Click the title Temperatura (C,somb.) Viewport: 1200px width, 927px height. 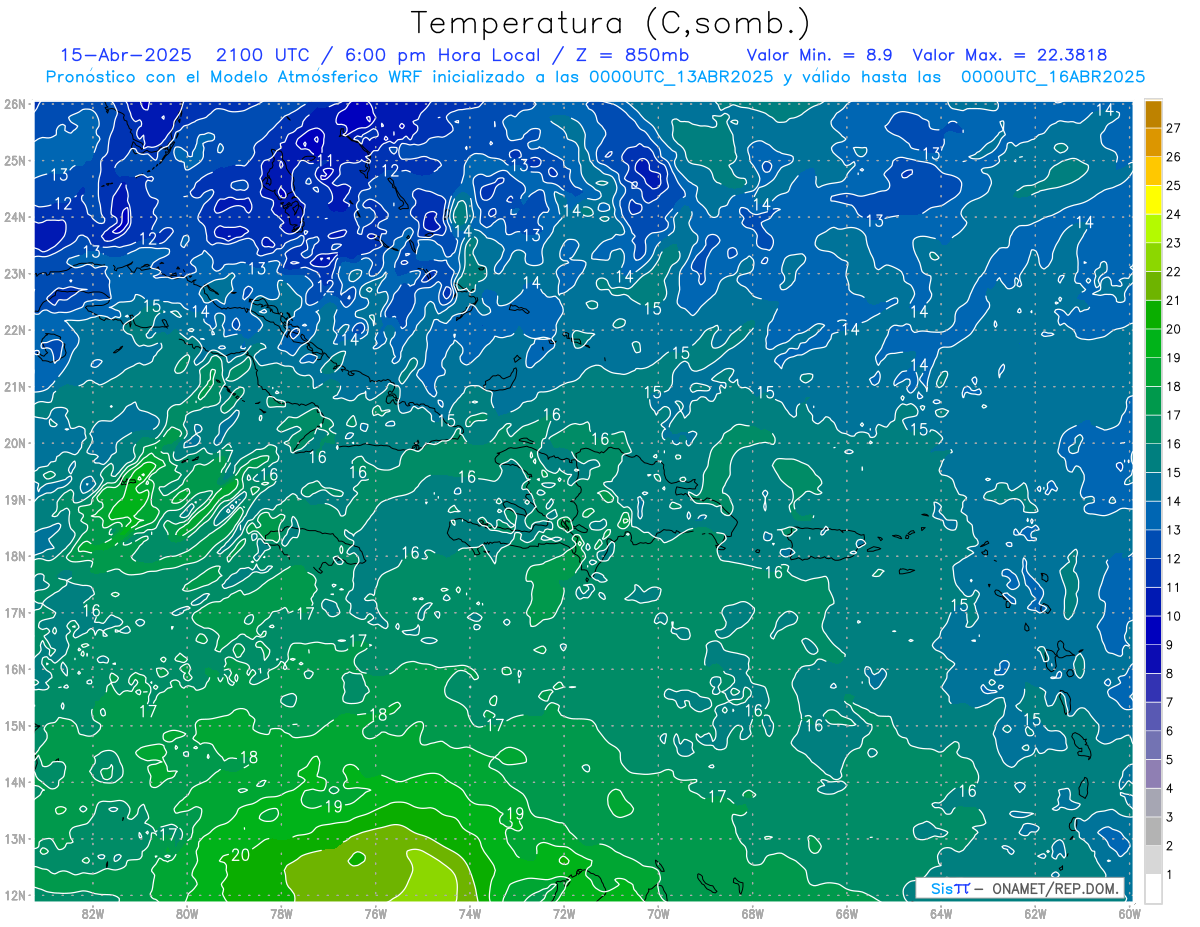tap(610, 23)
